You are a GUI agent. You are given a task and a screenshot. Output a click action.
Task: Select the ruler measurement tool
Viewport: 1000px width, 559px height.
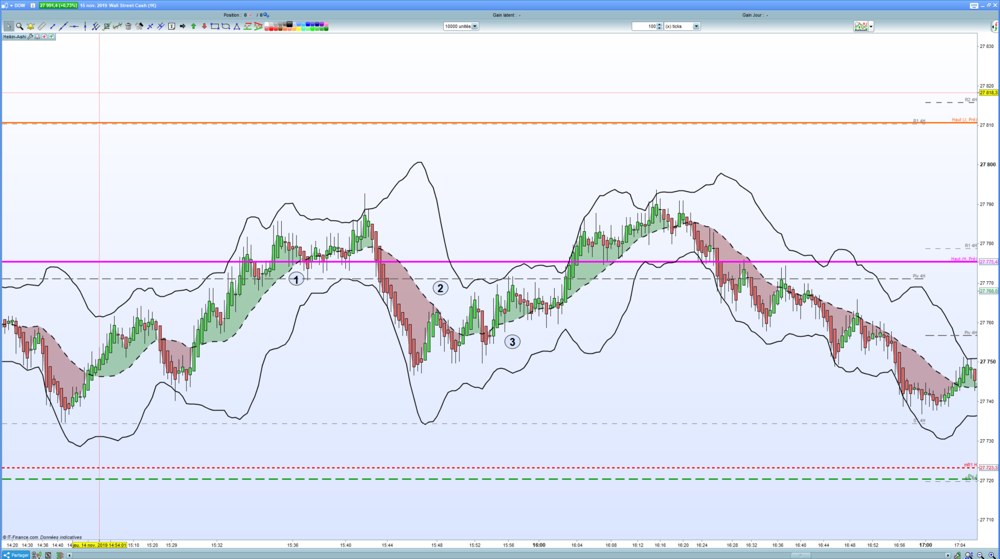pyautogui.click(x=41, y=26)
